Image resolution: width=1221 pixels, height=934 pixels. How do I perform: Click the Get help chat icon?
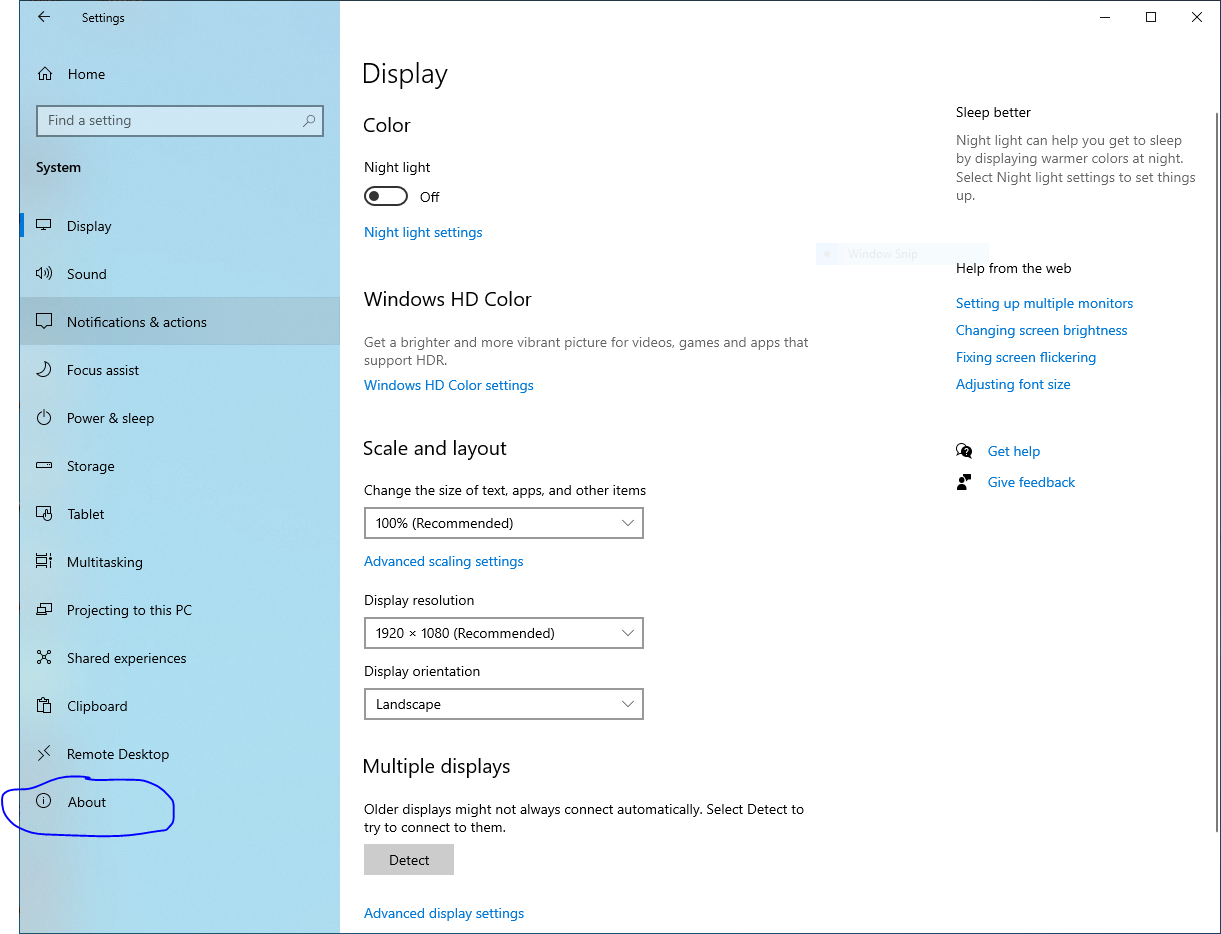click(x=964, y=451)
